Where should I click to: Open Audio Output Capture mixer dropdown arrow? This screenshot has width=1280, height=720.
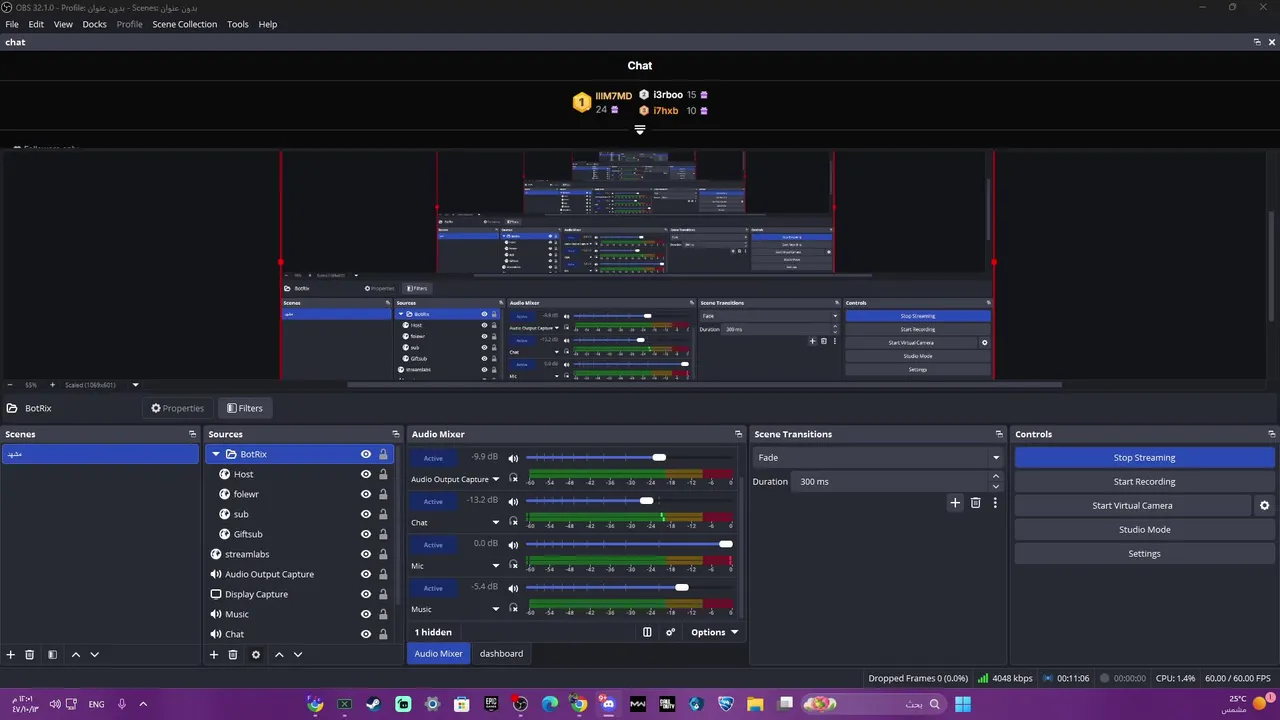495,479
